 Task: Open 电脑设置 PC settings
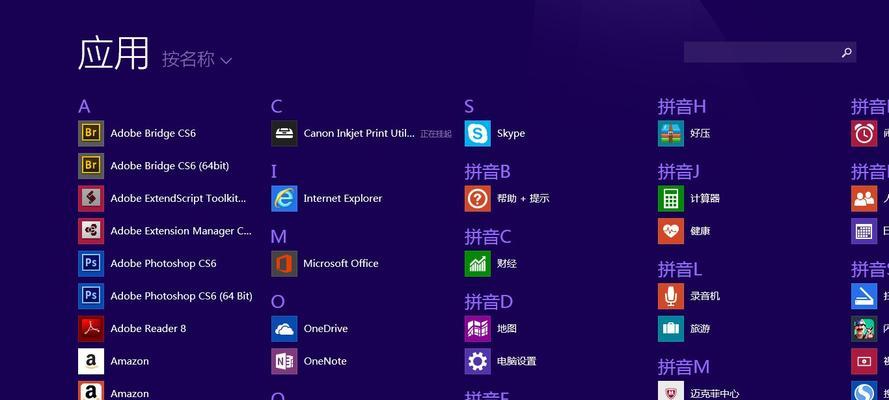pyautogui.click(x=500, y=361)
